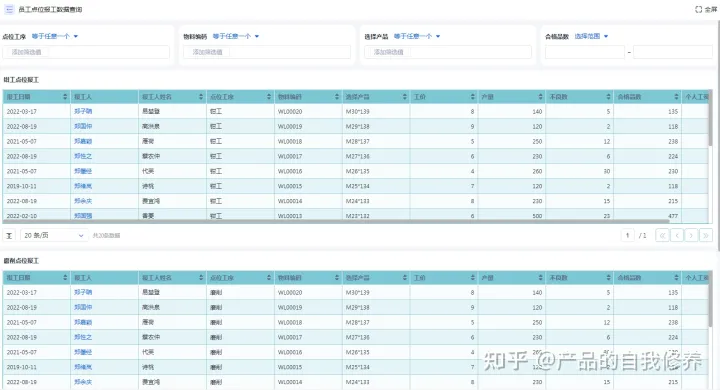Focus the 点检工序 filter value input
This screenshot has width=720, height=390.
(86, 52)
